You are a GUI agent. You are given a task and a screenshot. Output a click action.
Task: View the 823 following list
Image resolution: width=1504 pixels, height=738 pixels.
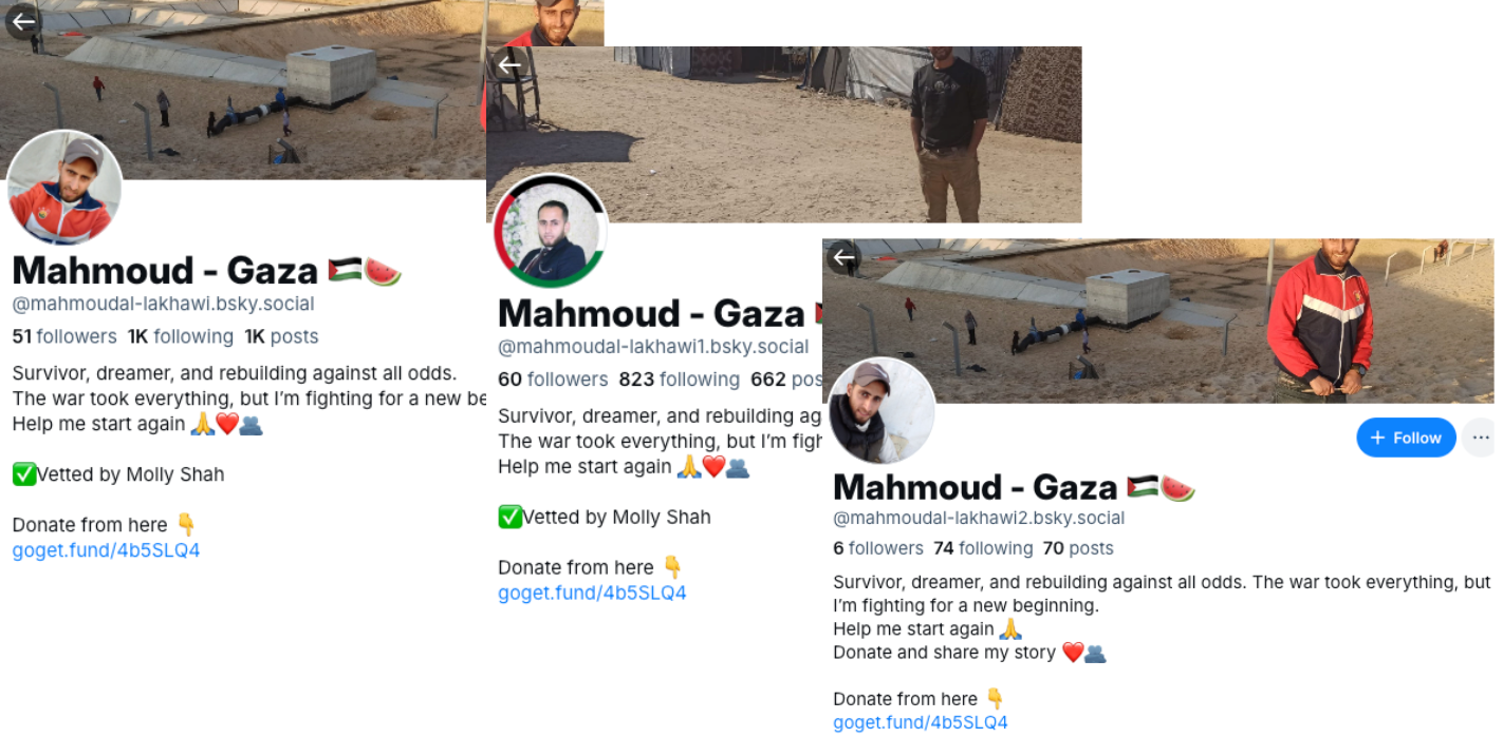679,380
